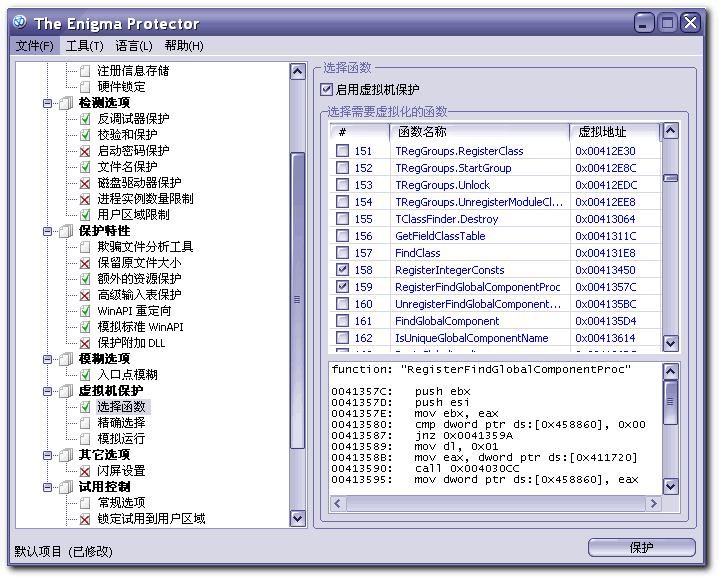This screenshot has height=579, width=719.
Task: Click green check icon for 模拟标准 WinAPI
Action: pos(85,327)
